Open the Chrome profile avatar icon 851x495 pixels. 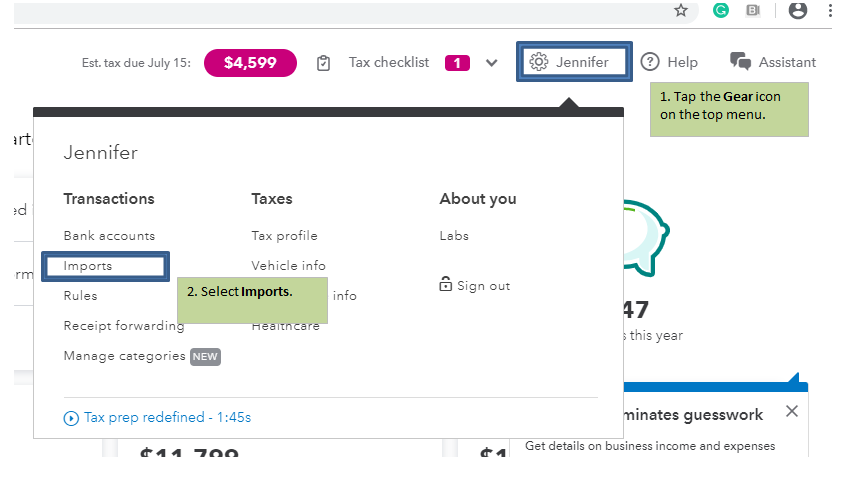(x=797, y=10)
